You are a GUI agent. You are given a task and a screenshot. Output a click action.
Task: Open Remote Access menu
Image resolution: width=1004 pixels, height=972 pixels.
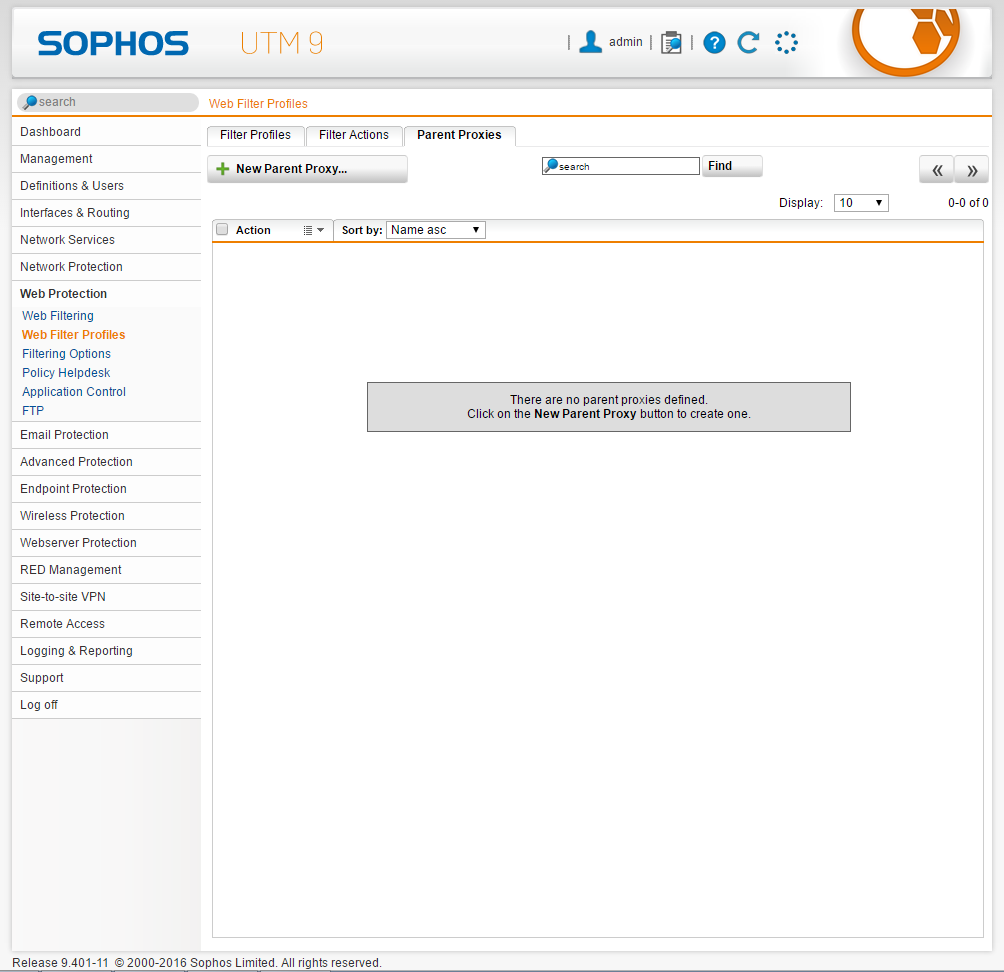pyautogui.click(x=106, y=624)
